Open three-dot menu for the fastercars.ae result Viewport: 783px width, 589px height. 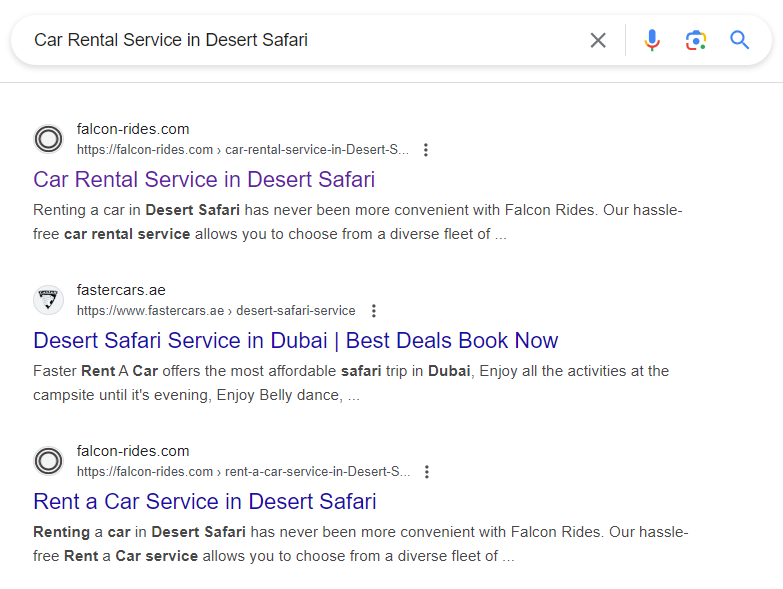373,311
